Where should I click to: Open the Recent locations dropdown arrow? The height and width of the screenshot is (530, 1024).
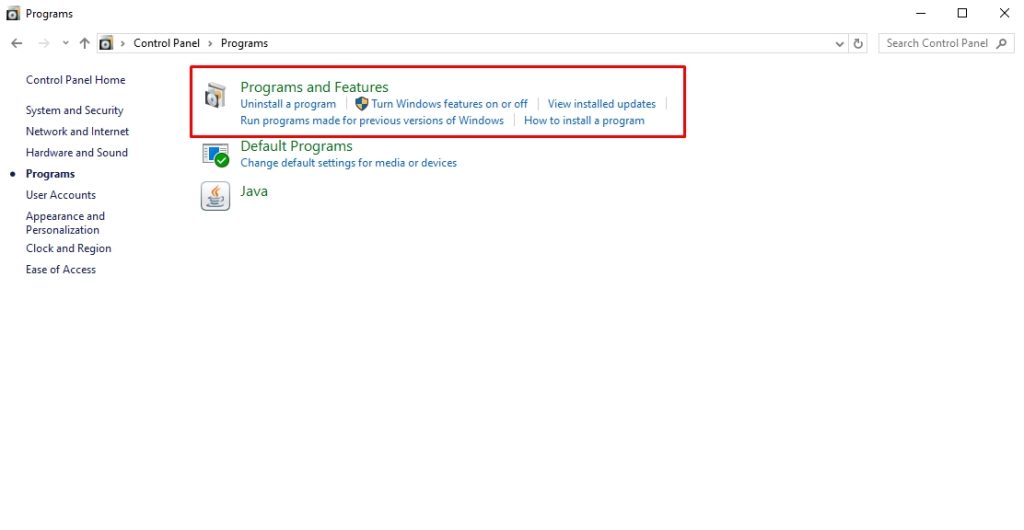point(65,43)
